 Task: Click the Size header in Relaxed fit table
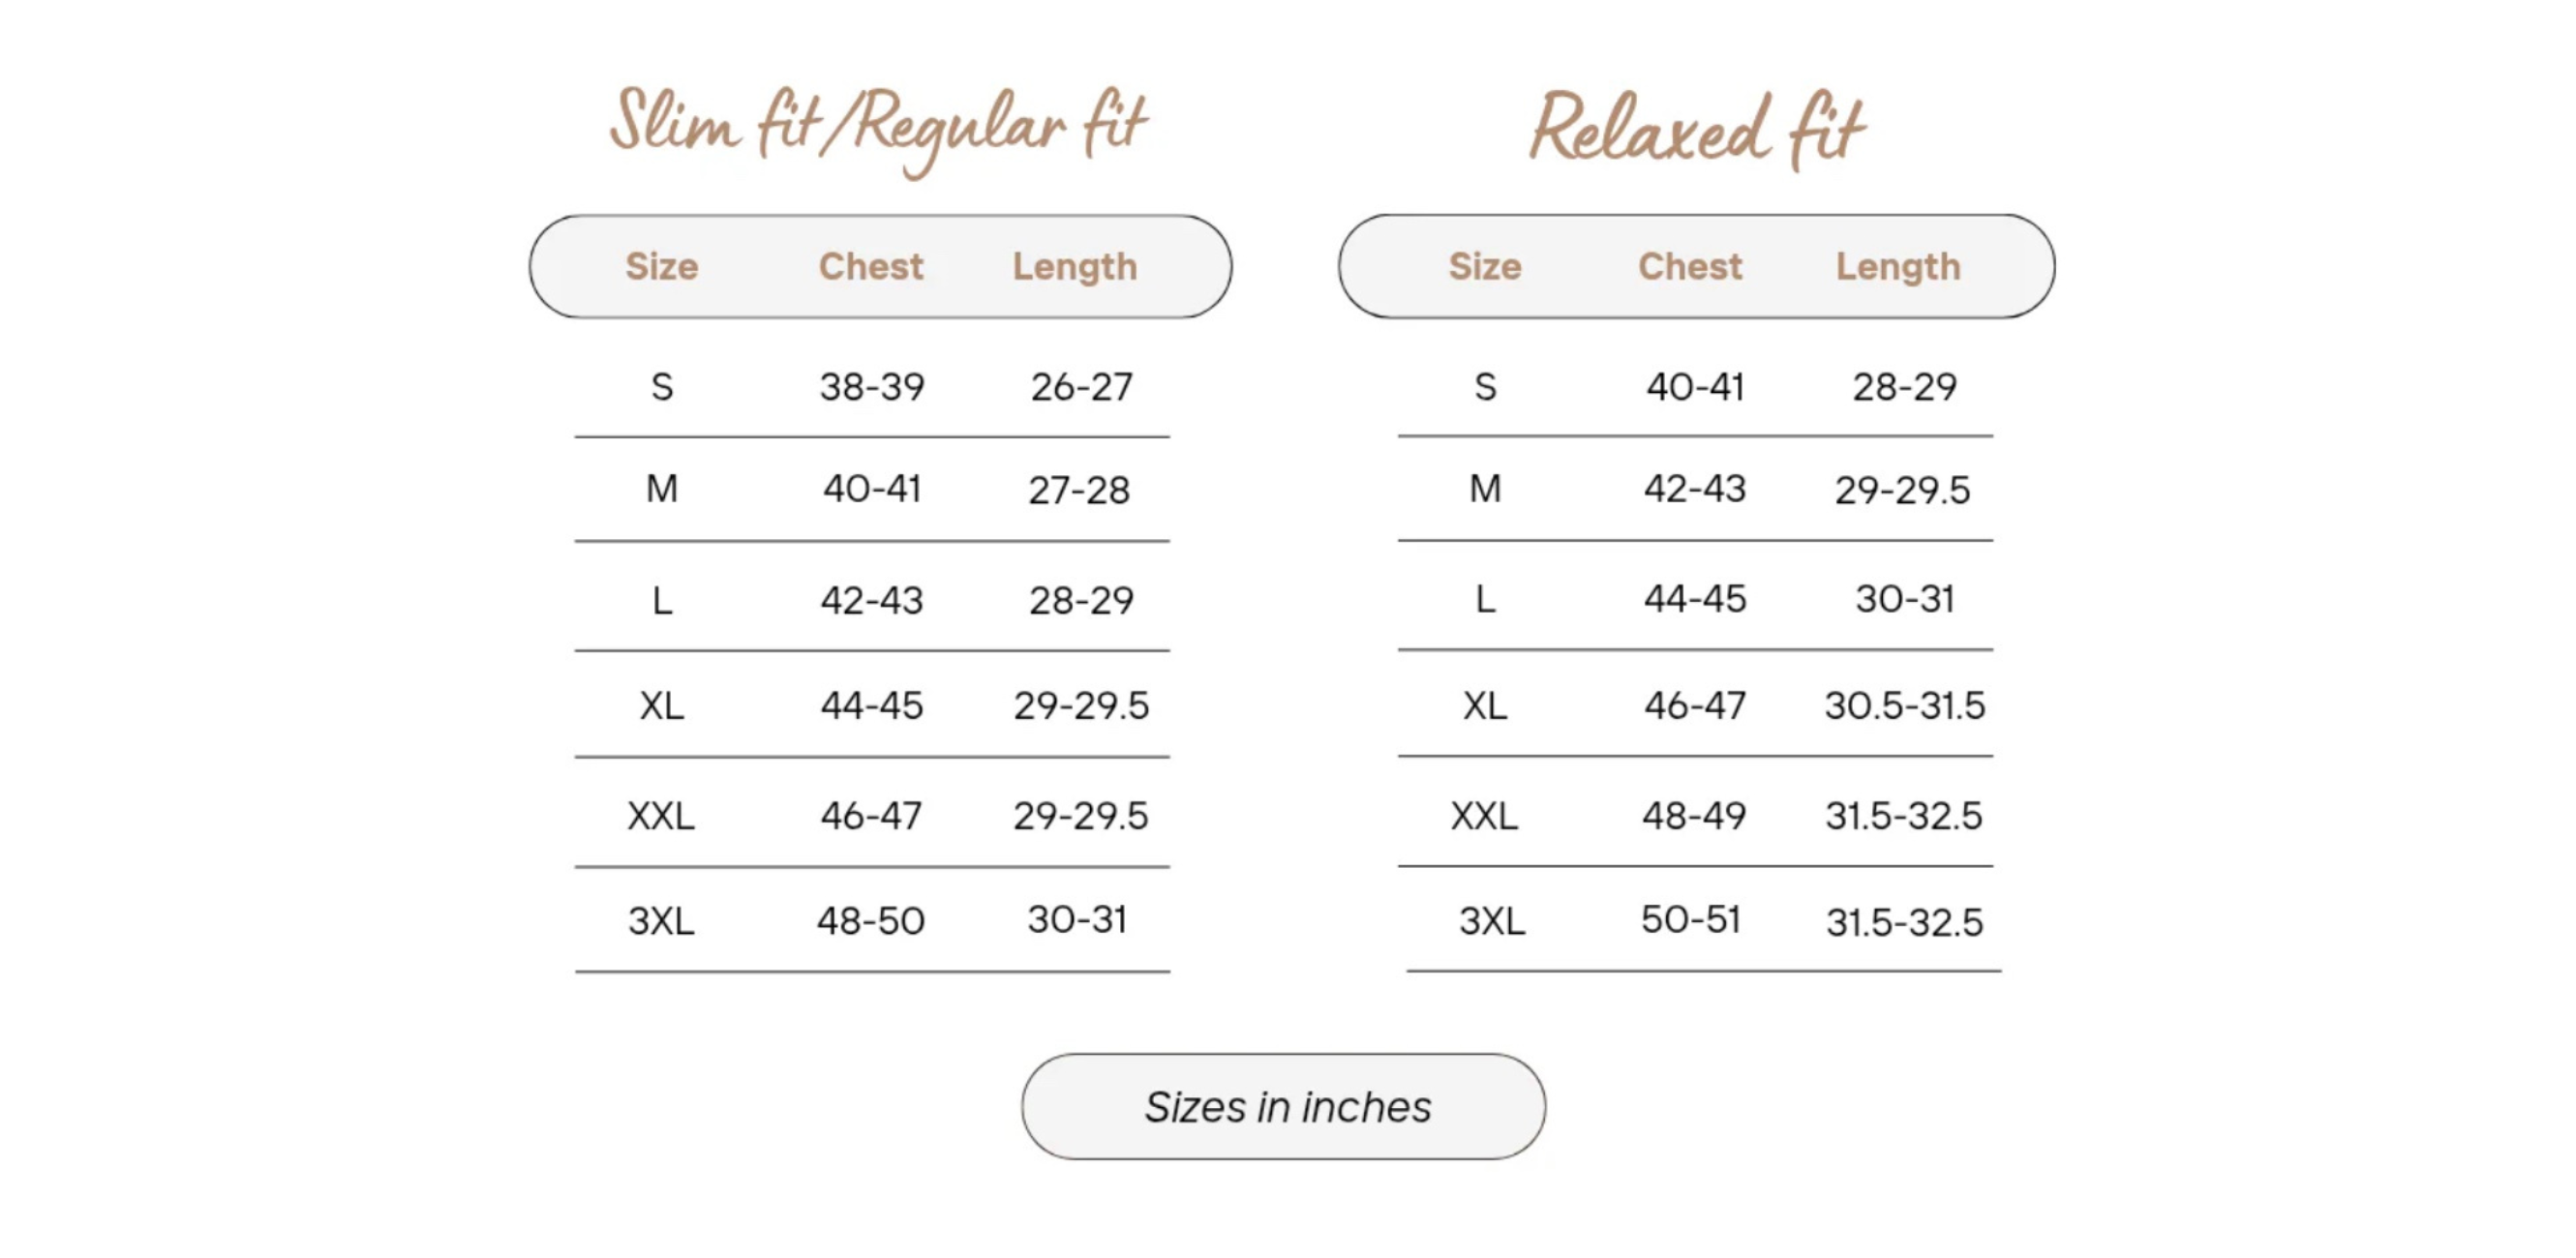(x=1485, y=267)
